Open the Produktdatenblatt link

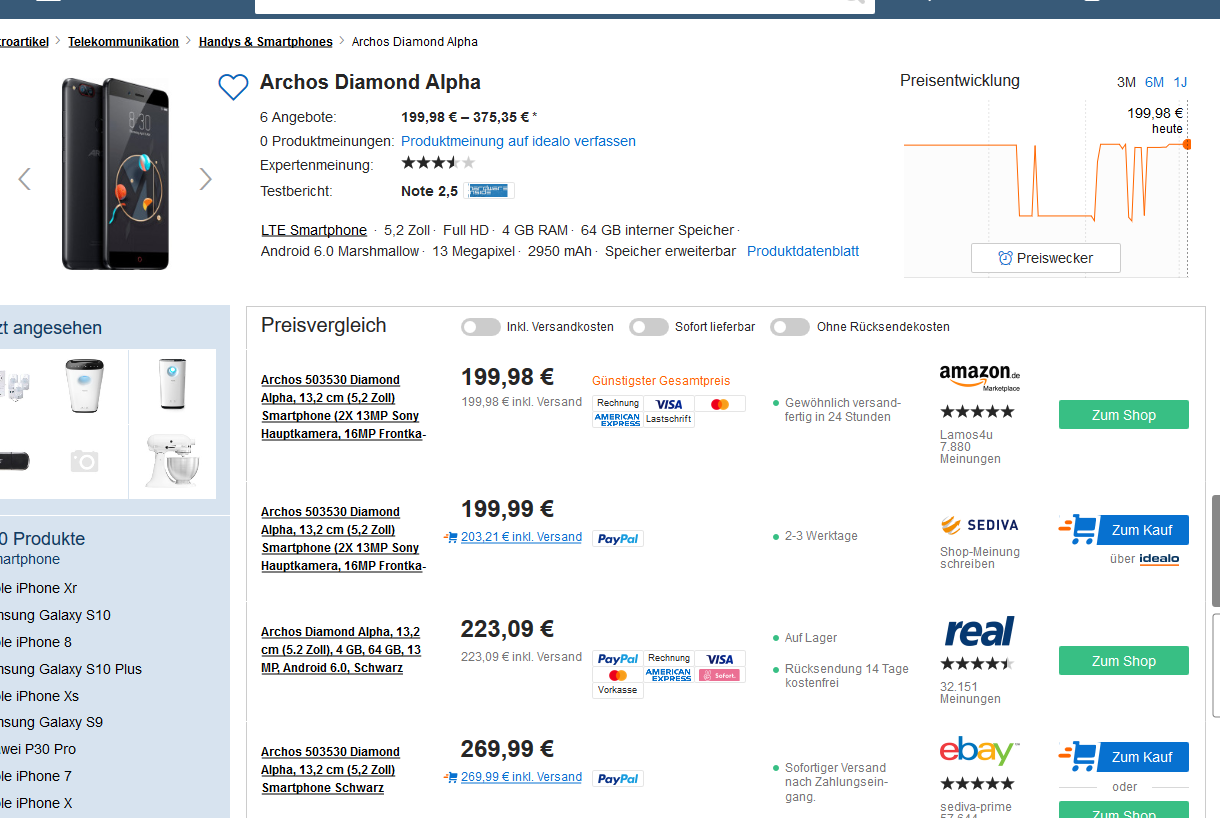(803, 251)
